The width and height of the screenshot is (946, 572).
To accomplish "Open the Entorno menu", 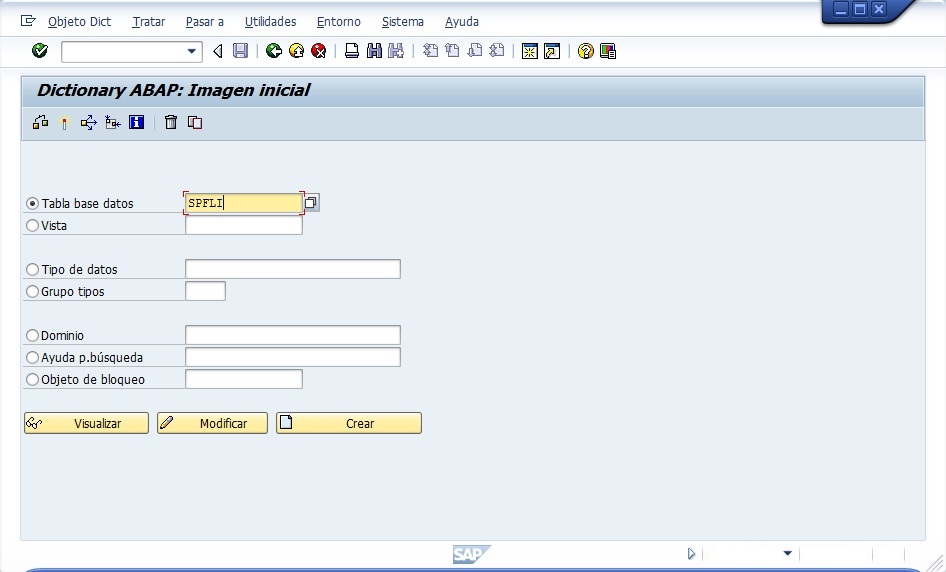I will point(338,22).
